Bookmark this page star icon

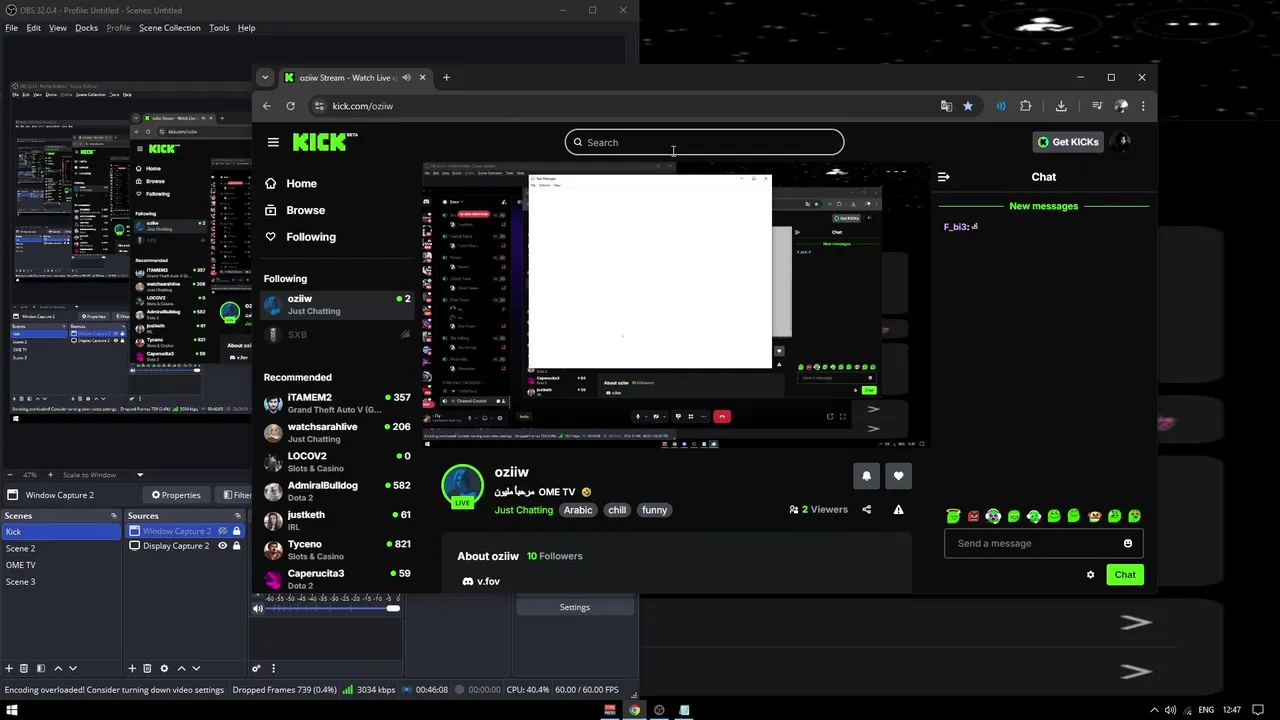(968, 106)
